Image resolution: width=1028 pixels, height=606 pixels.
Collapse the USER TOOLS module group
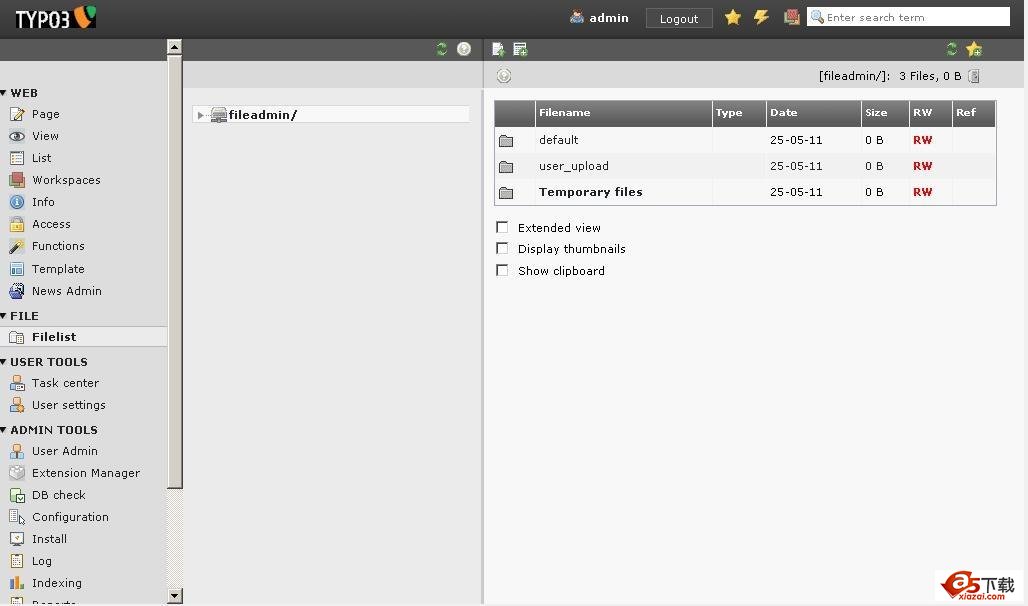coord(3,362)
